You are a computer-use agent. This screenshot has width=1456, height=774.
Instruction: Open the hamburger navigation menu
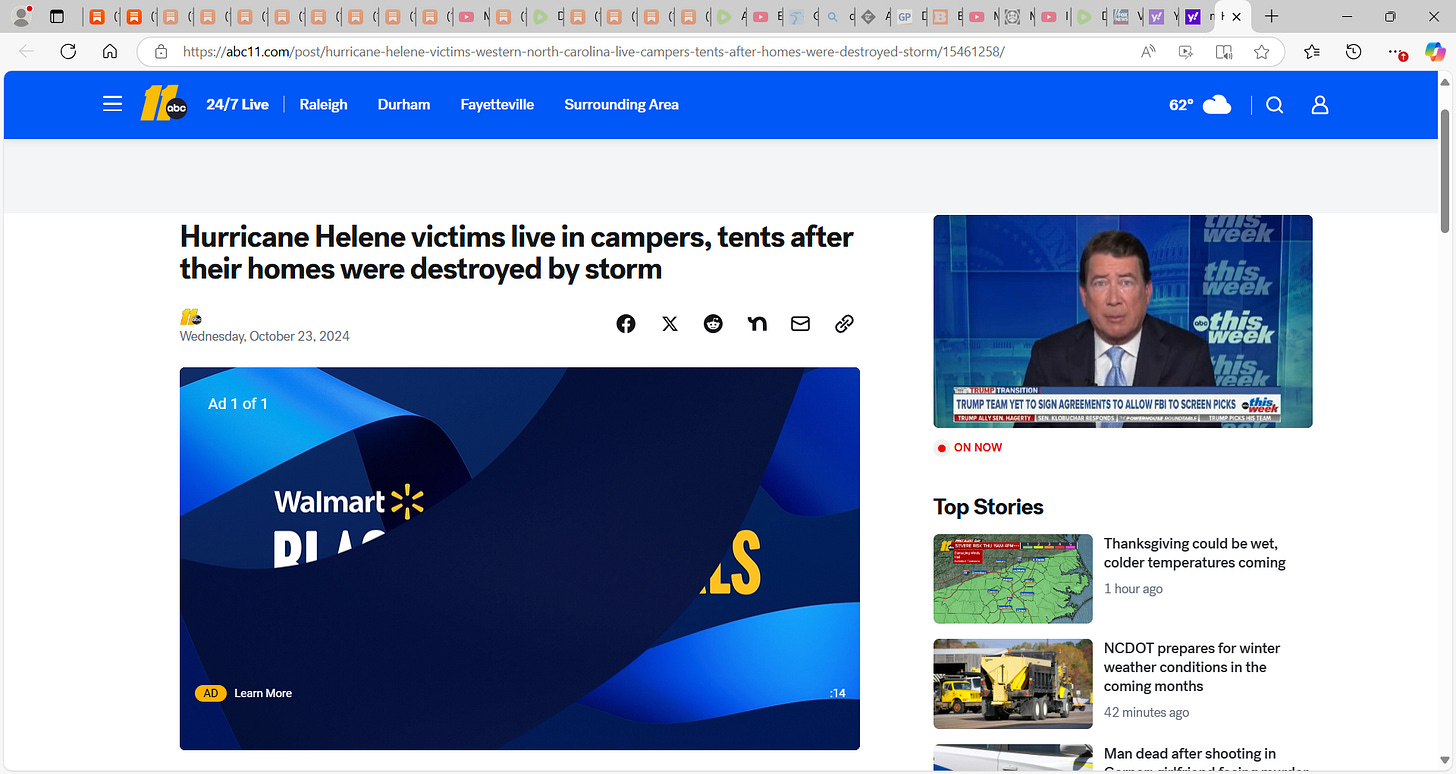coord(112,104)
